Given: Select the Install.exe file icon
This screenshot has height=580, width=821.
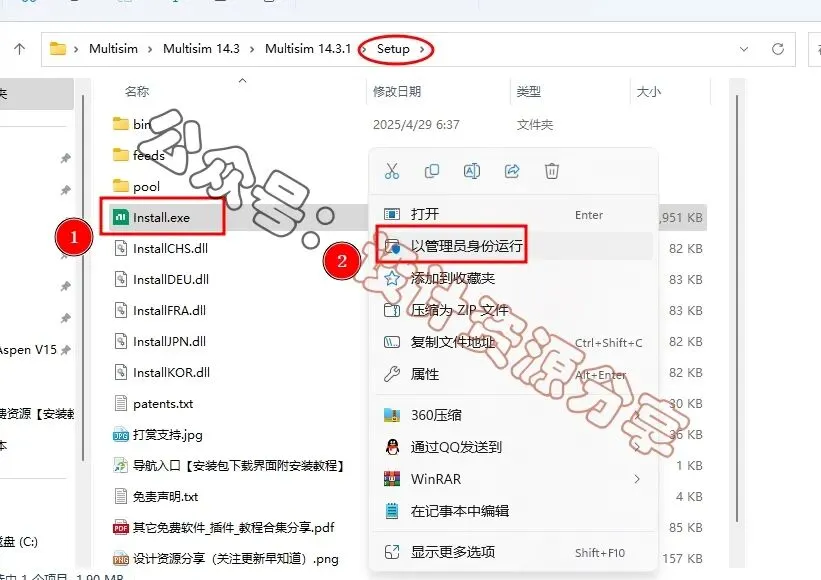Looking at the screenshot, I should click(121, 217).
